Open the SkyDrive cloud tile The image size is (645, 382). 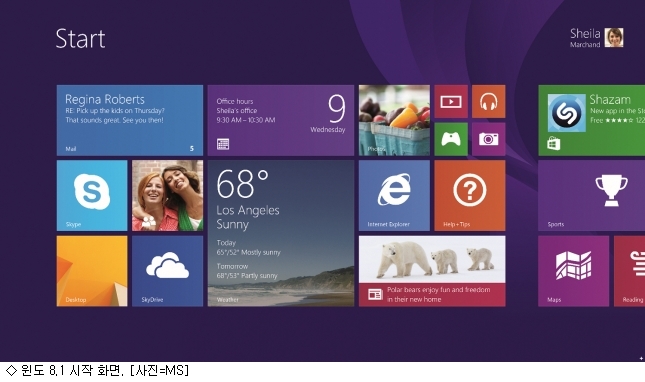pyautogui.click(x=167, y=271)
